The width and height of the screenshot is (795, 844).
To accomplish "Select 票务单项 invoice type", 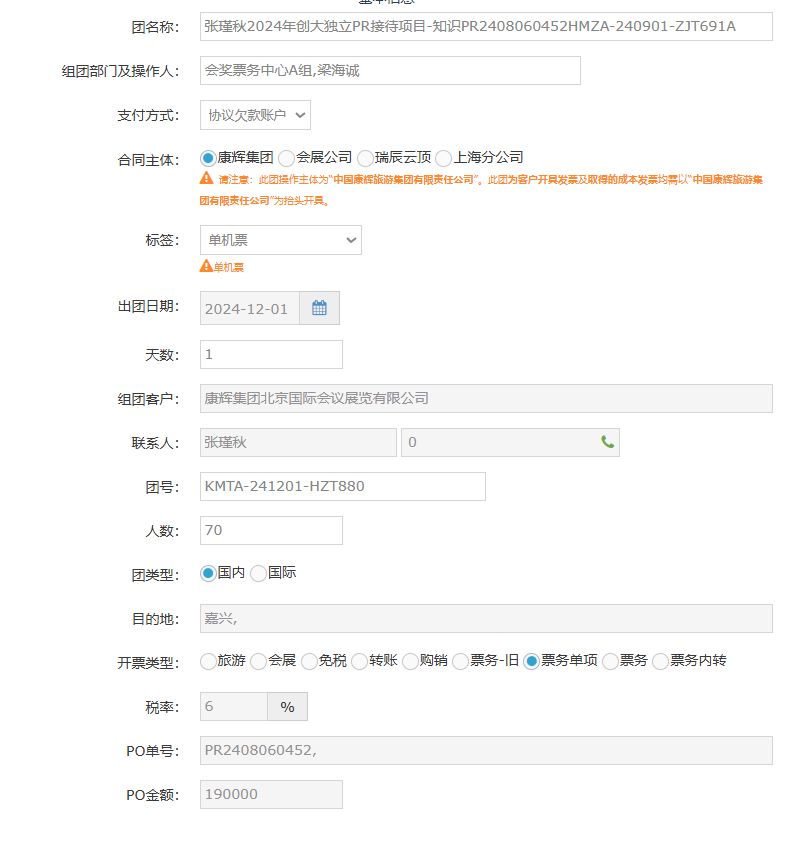I will (531, 661).
